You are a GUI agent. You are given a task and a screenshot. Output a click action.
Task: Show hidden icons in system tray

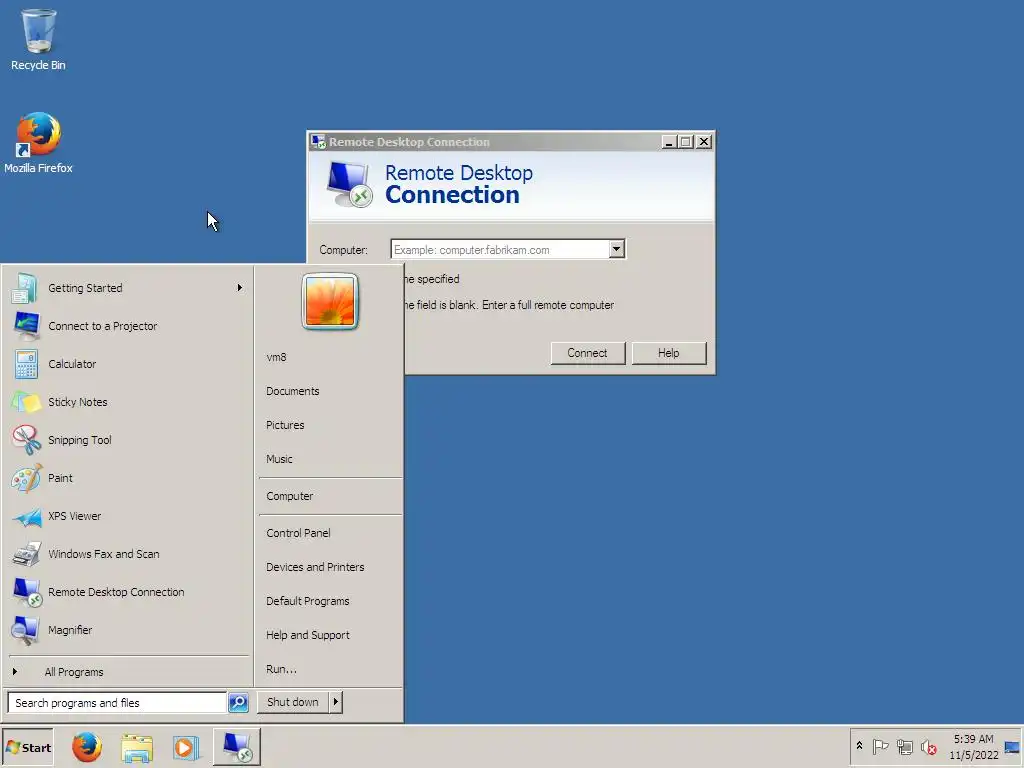coord(859,746)
